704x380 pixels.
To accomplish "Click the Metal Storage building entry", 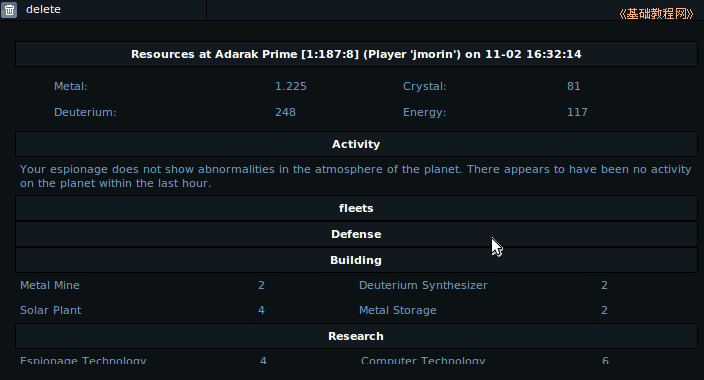I will (x=398, y=310).
